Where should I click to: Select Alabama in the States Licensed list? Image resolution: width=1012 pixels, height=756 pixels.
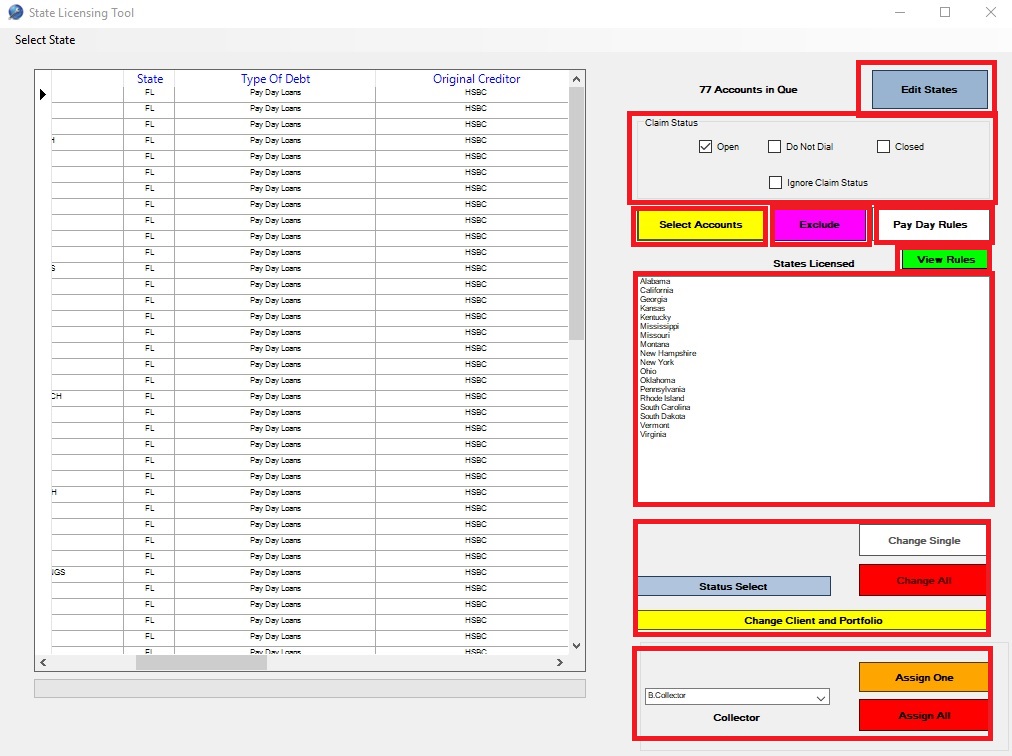(655, 281)
